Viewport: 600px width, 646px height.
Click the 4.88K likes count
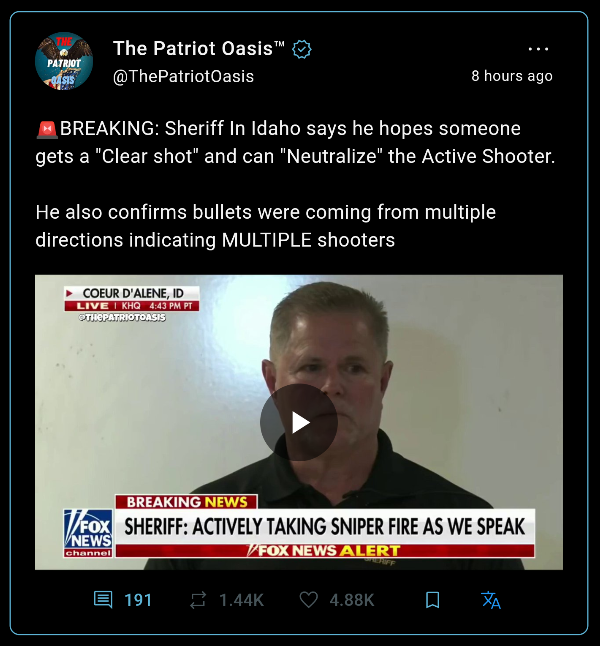coord(352,600)
